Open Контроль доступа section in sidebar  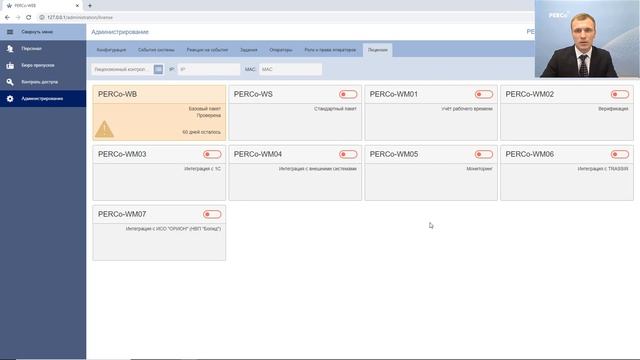click(x=43, y=82)
